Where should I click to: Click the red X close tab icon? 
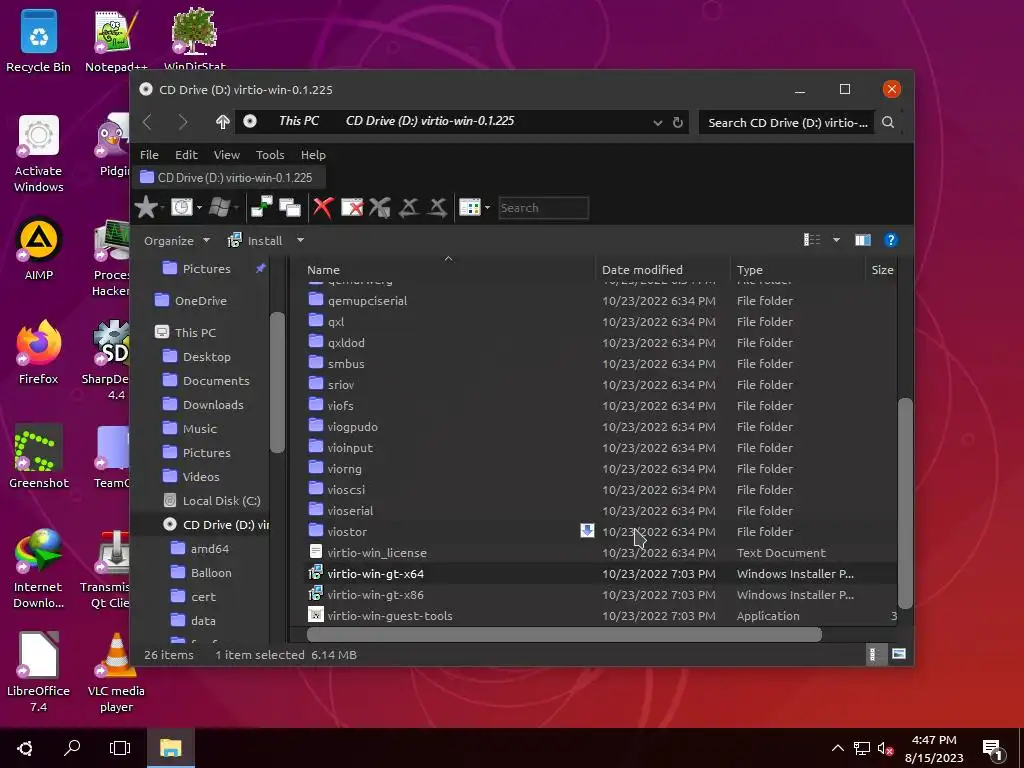(323, 208)
